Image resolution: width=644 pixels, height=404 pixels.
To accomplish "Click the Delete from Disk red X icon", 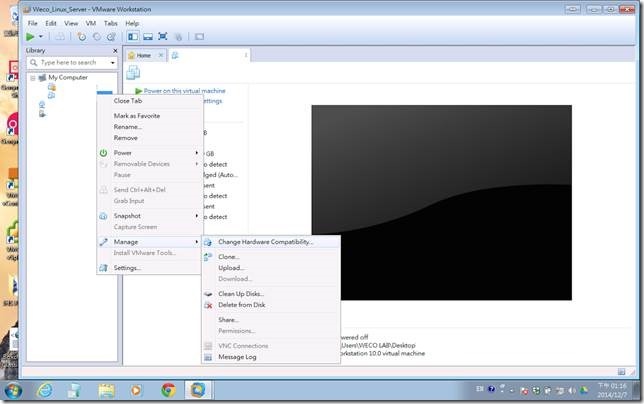I will tap(208, 305).
